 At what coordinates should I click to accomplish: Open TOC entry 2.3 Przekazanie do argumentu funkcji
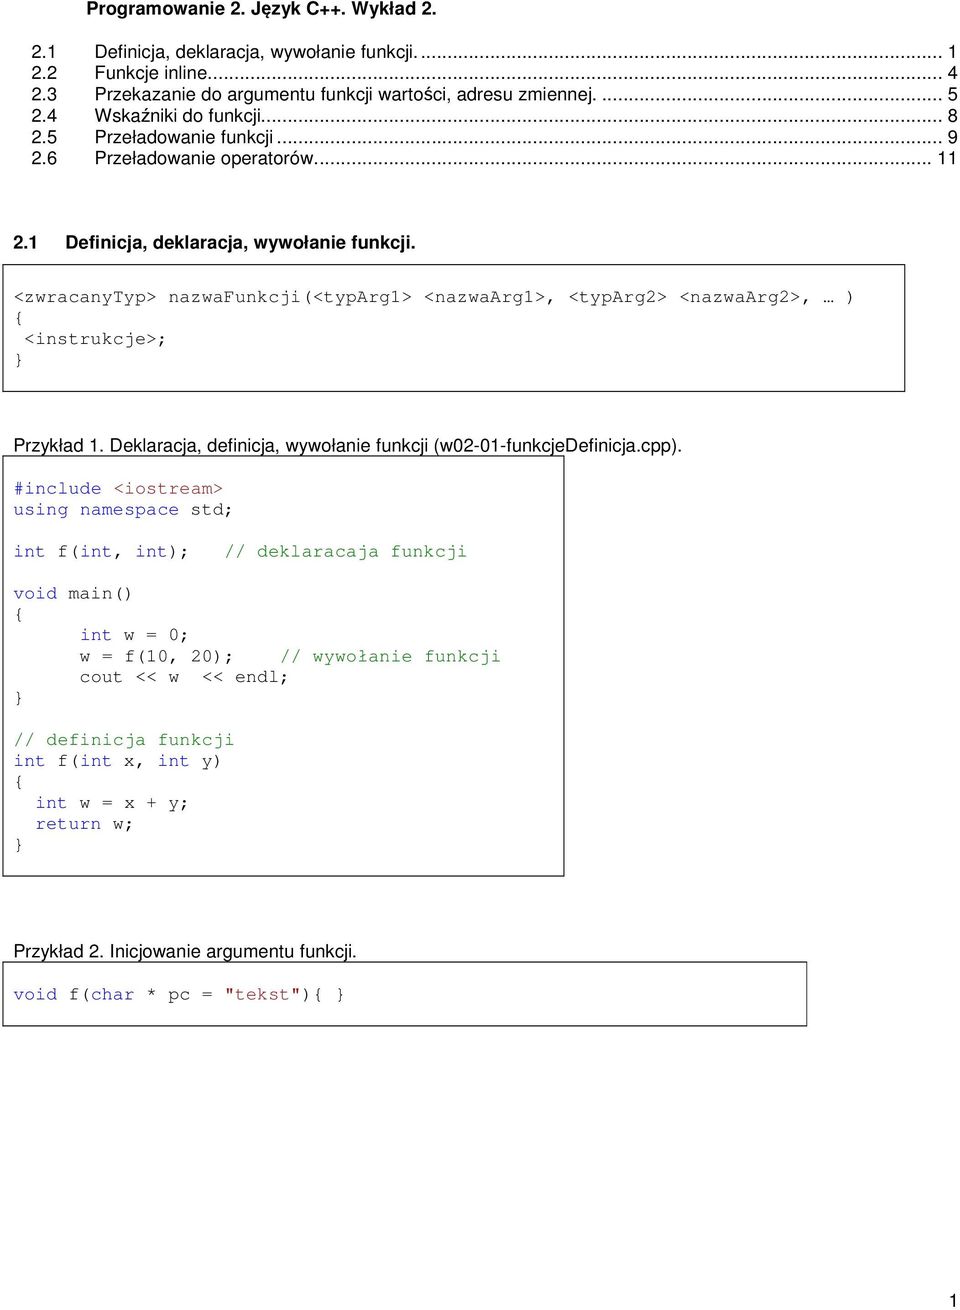345,94
